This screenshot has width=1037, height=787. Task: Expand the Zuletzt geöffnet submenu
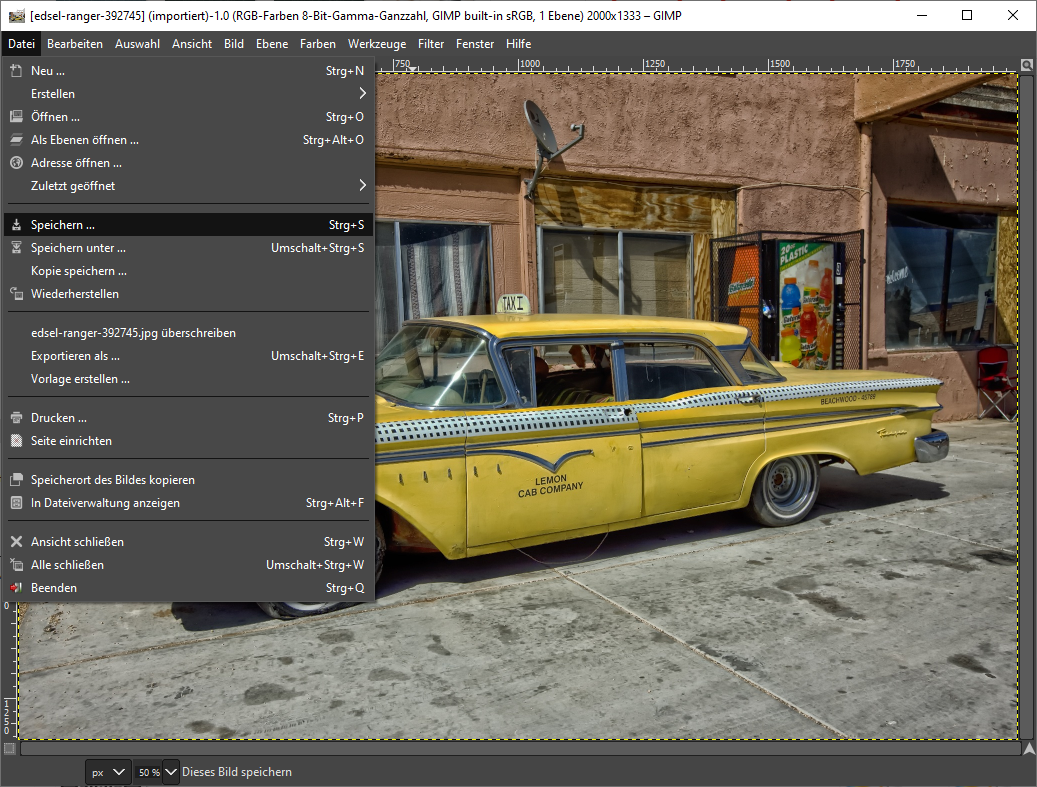(x=362, y=186)
